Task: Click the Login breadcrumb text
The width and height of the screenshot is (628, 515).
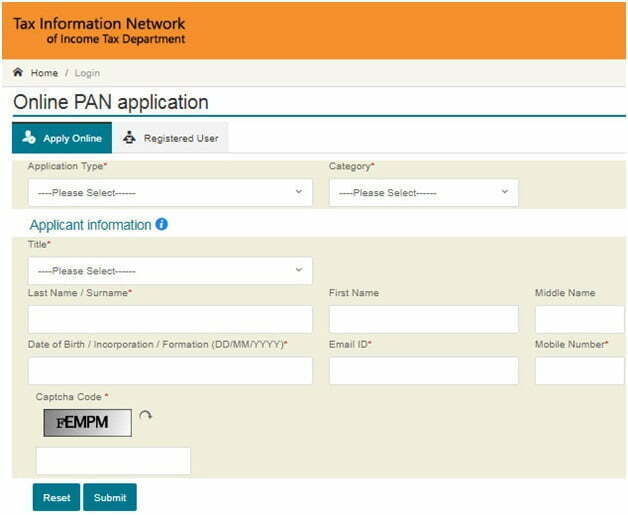Action: coord(87,73)
